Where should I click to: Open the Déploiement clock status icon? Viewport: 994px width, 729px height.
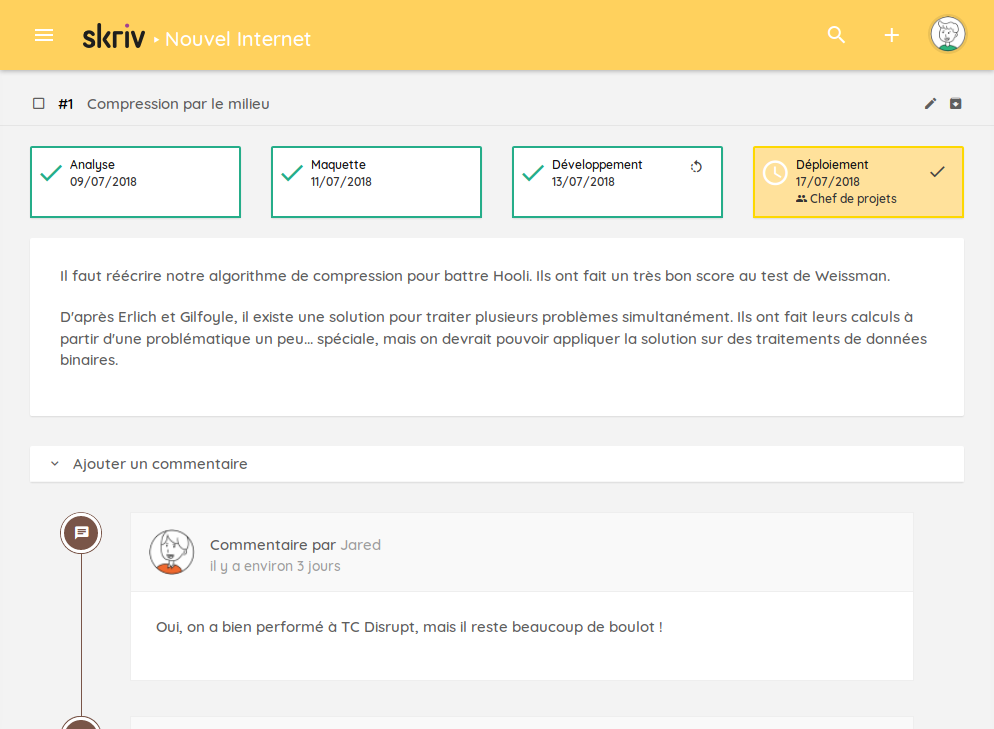[x=775, y=173]
